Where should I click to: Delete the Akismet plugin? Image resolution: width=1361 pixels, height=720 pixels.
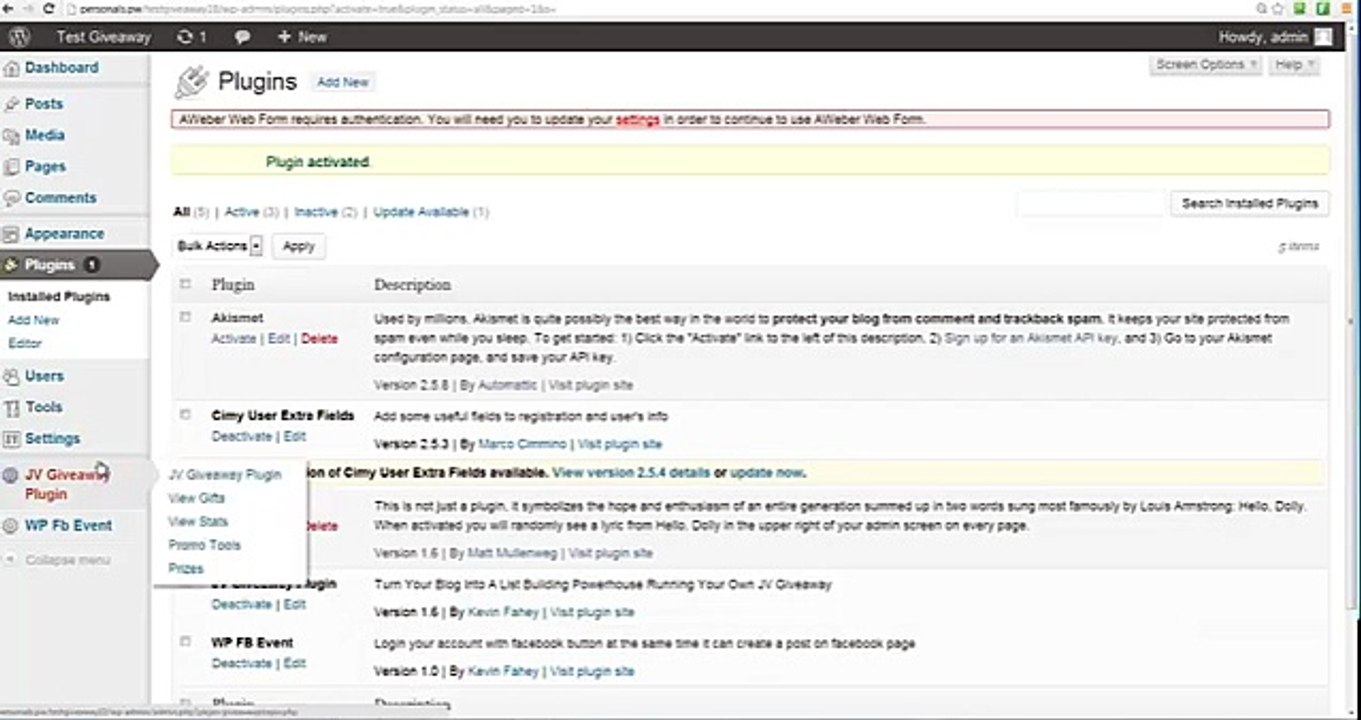click(320, 339)
